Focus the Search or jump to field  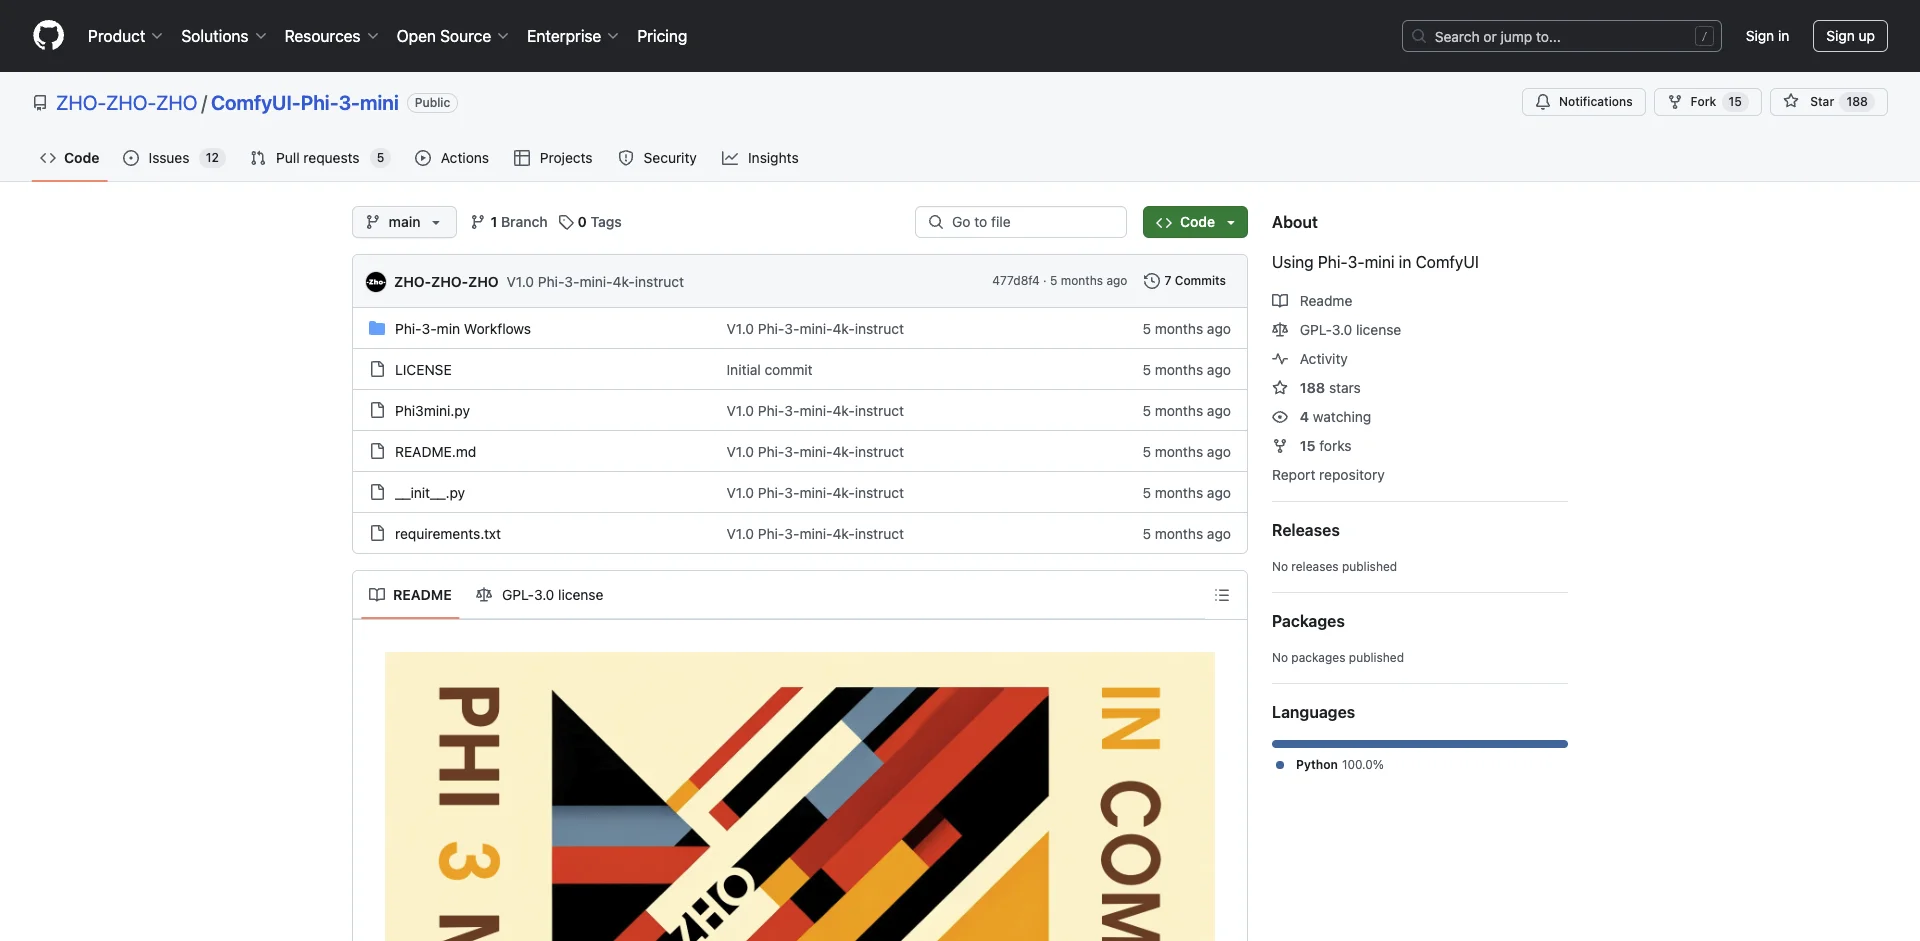click(x=1562, y=36)
